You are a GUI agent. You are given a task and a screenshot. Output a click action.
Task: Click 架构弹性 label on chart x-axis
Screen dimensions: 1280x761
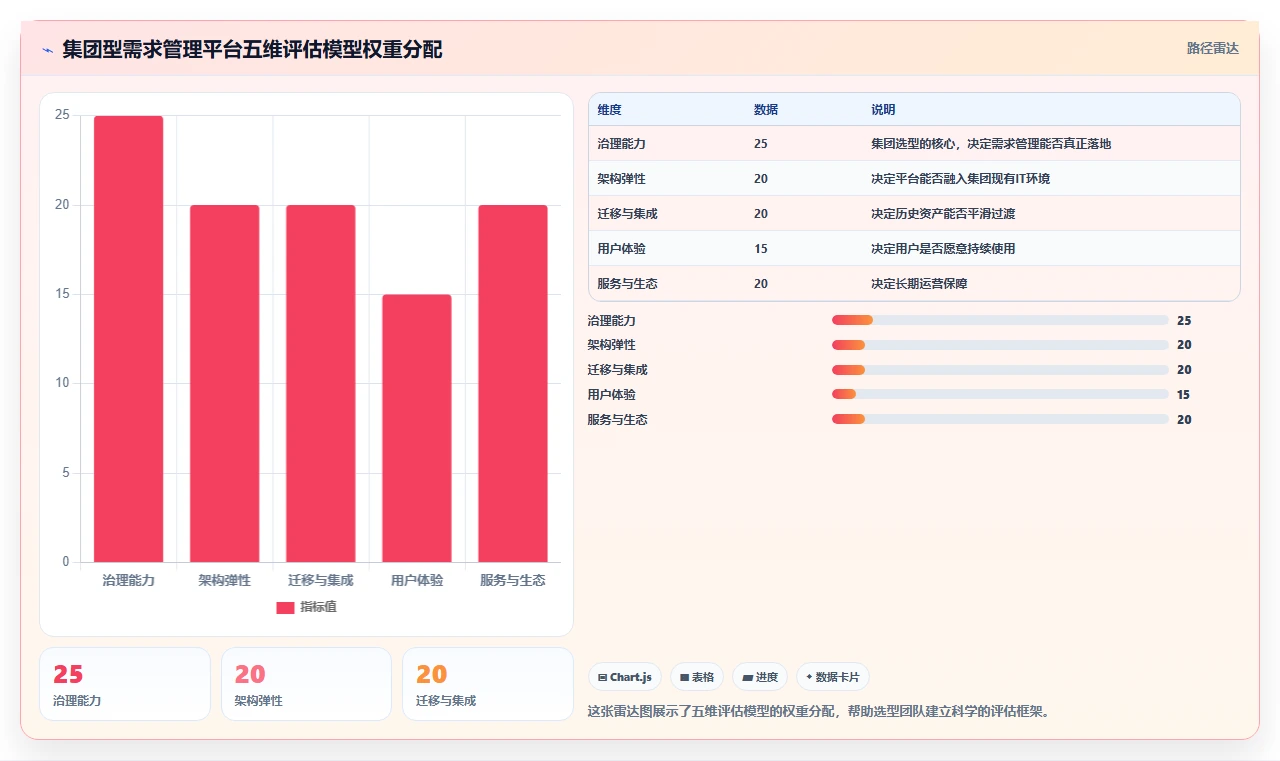tap(225, 580)
